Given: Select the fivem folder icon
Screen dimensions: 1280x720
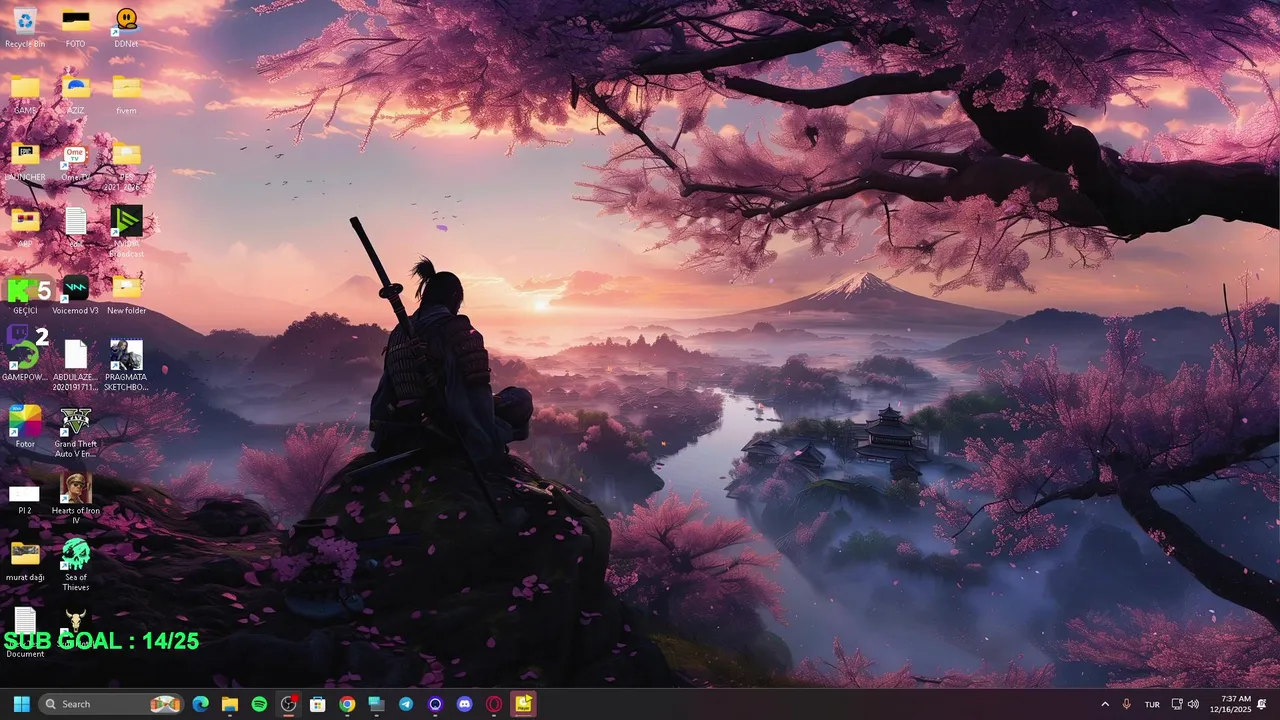Looking at the screenshot, I should point(126,94).
